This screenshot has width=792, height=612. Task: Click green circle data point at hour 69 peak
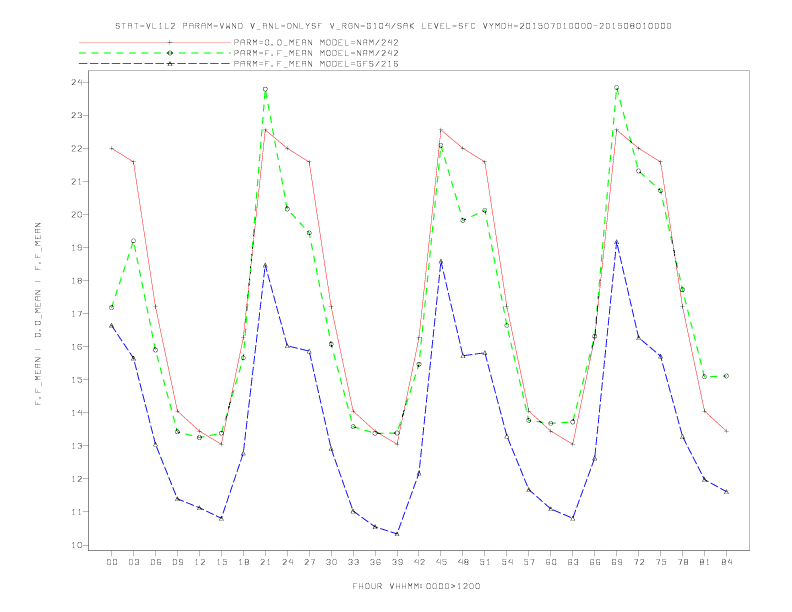coord(617,87)
